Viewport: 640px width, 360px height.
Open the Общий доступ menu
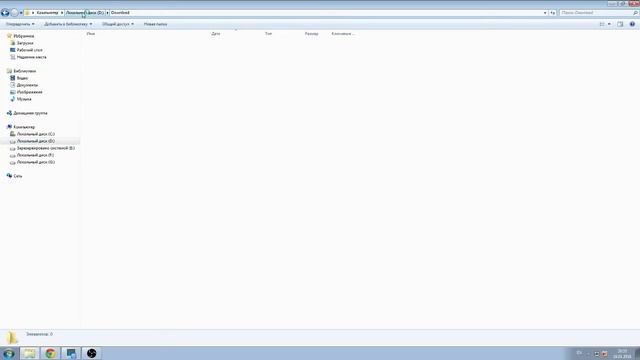118,24
